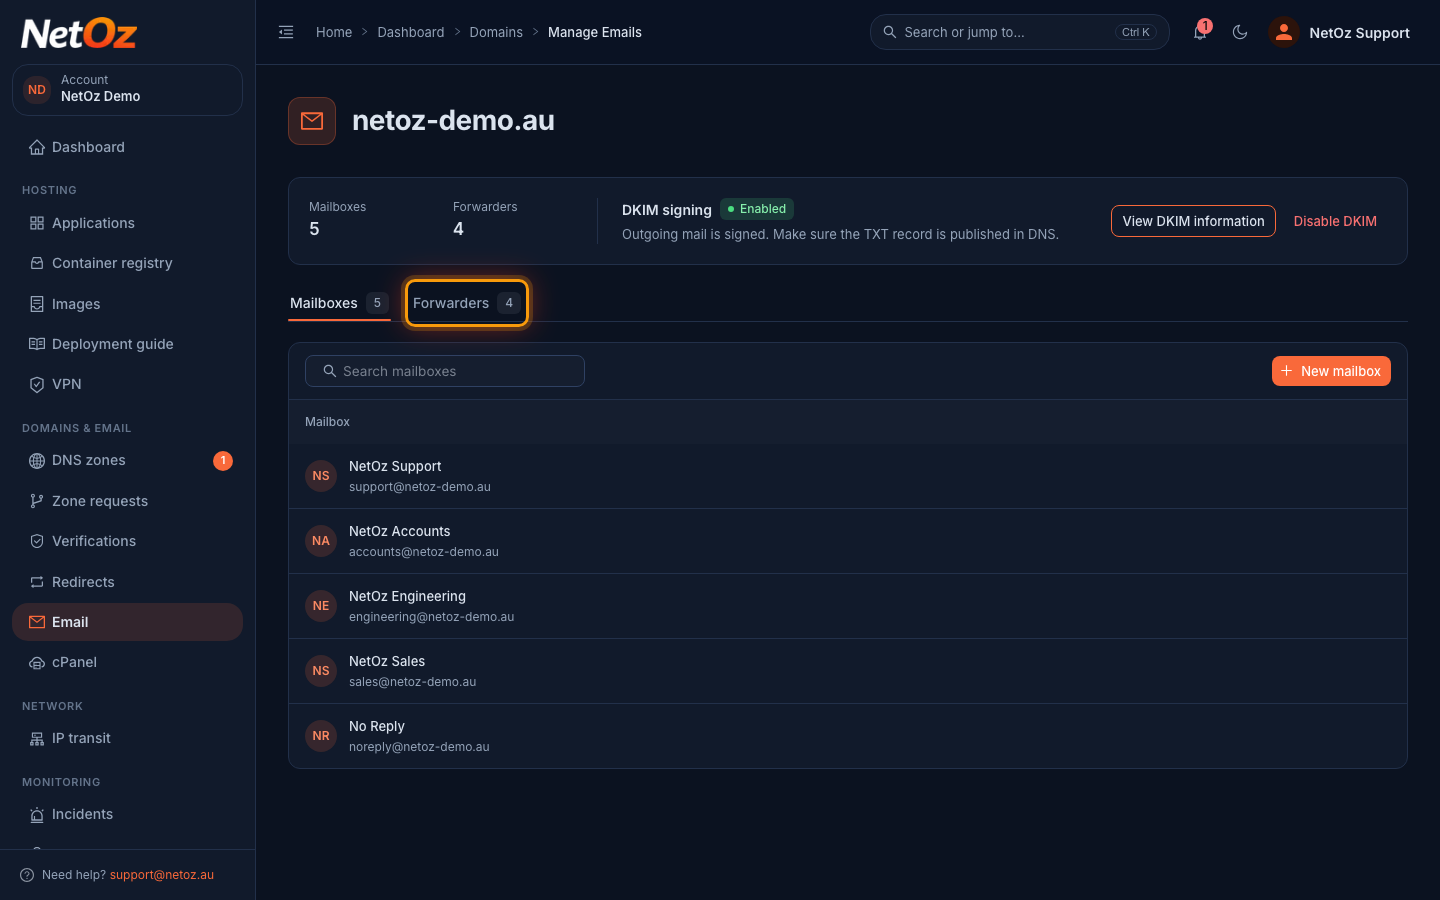This screenshot has height=900, width=1440.
Task: Open VPN section
Action: pyautogui.click(x=127, y=384)
